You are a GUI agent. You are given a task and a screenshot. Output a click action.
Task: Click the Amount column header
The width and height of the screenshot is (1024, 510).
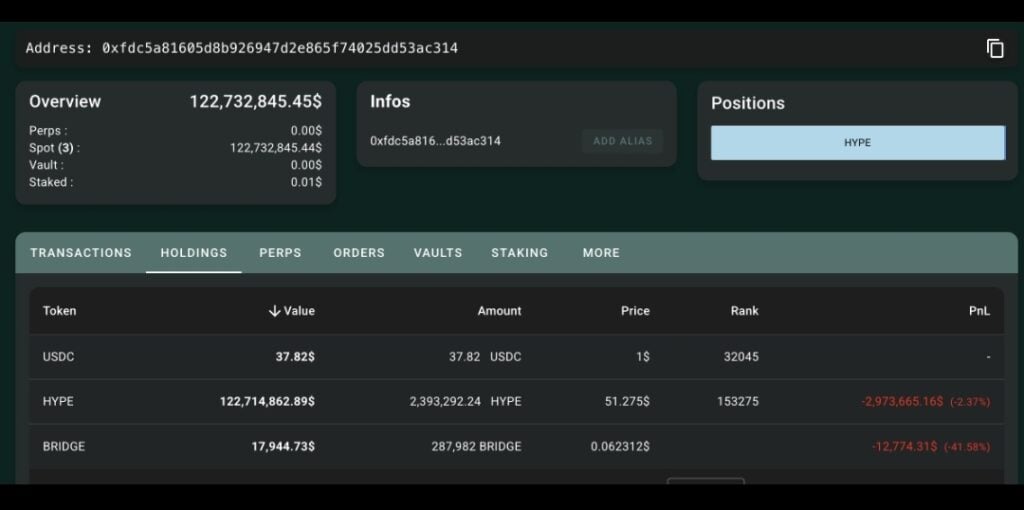[x=499, y=311]
